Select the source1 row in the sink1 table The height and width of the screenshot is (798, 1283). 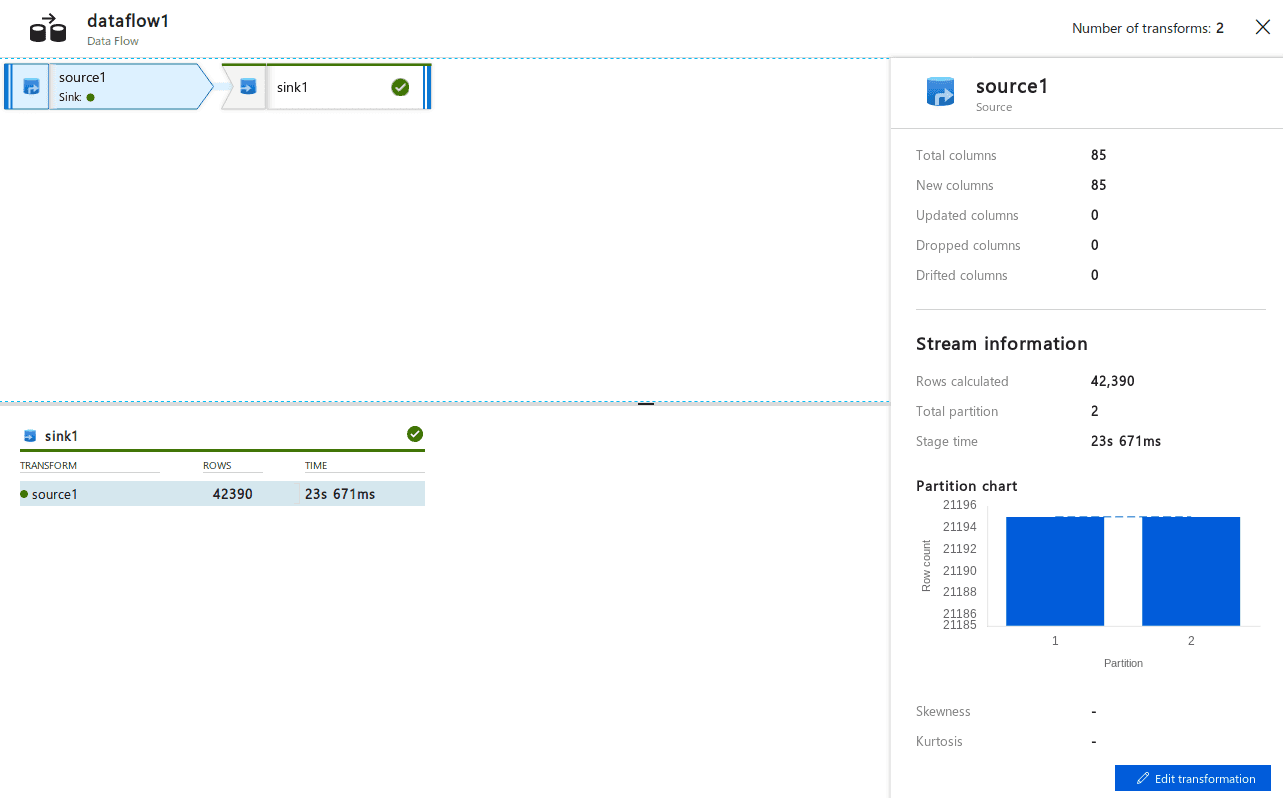pyautogui.click(x=222, y=494)
